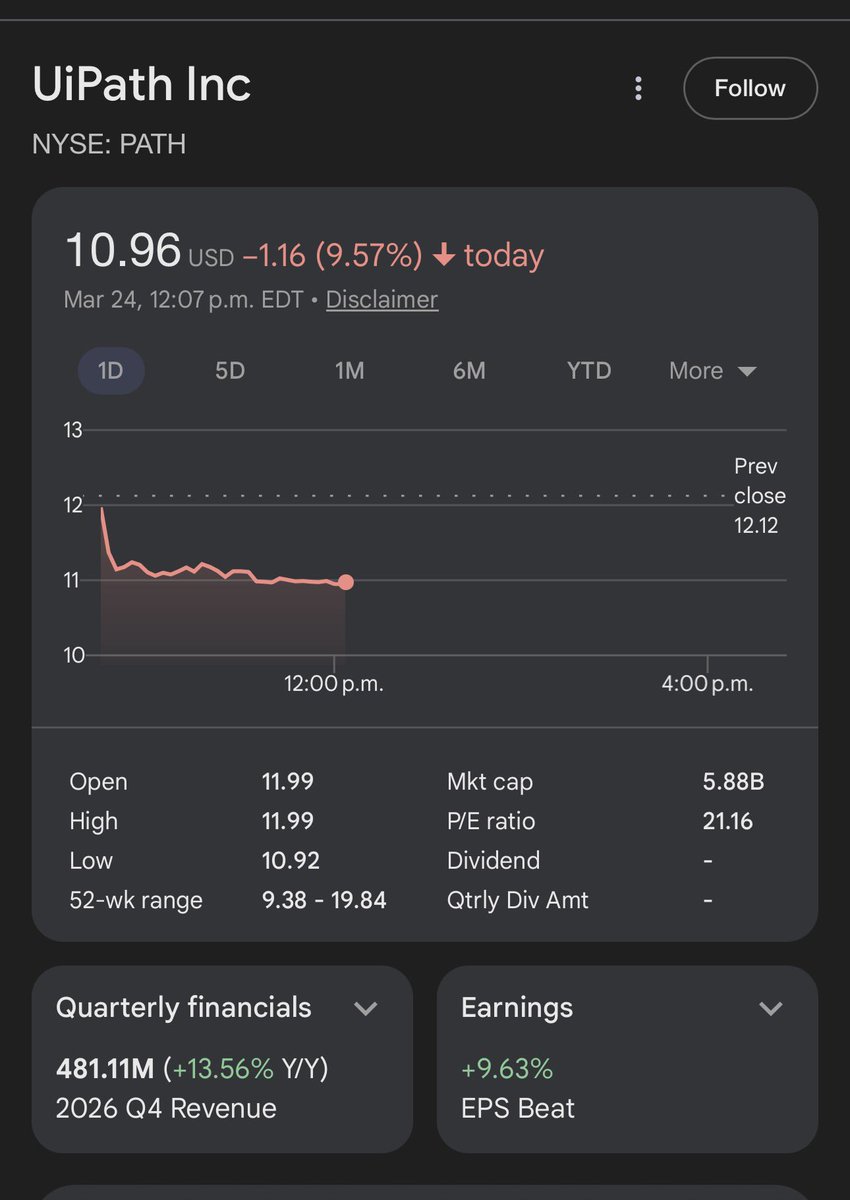Expand the Quarterly financials card
The height and width of the screenshot is (1200, 850).
366,1008
